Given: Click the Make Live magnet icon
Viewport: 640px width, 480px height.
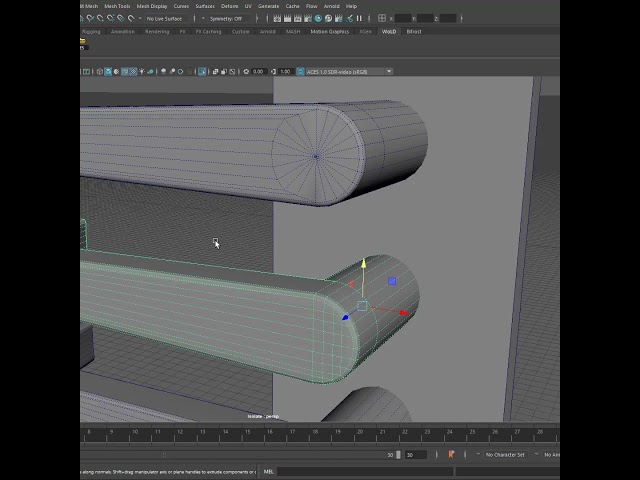Looking at the screenshot, I should (131, 18).
